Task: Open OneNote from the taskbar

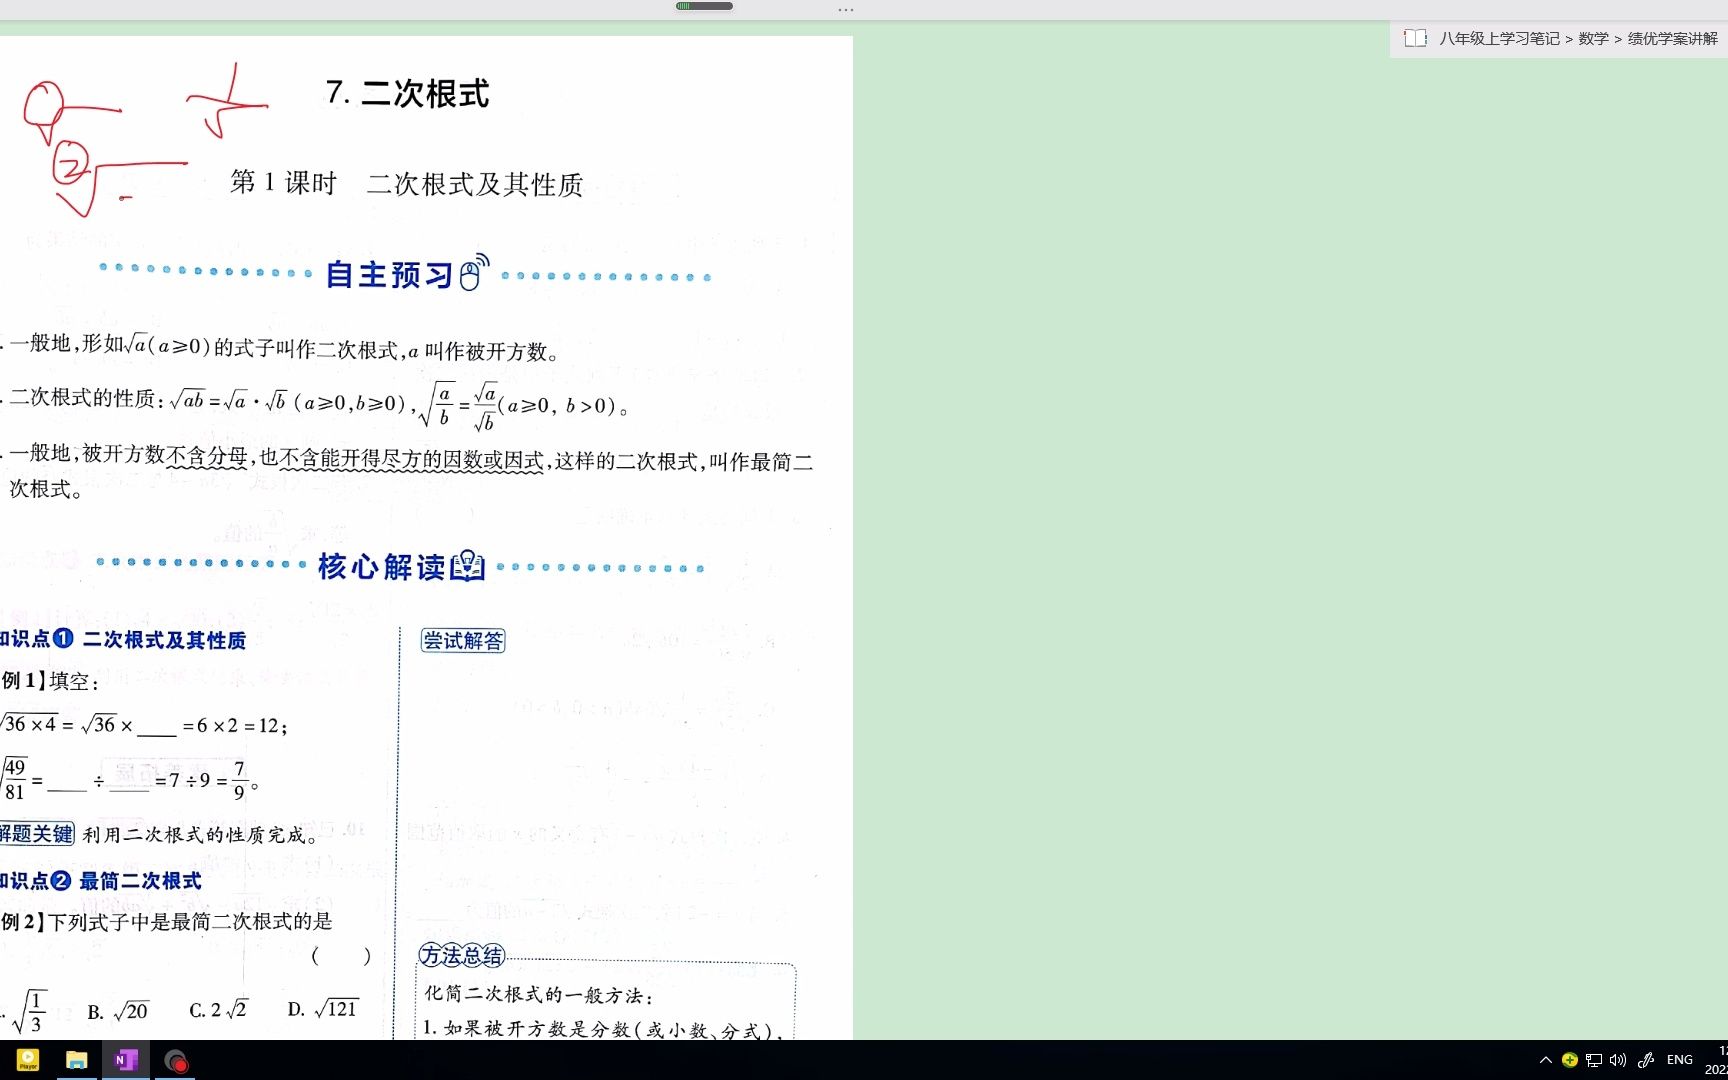Action: (126, 1060)
